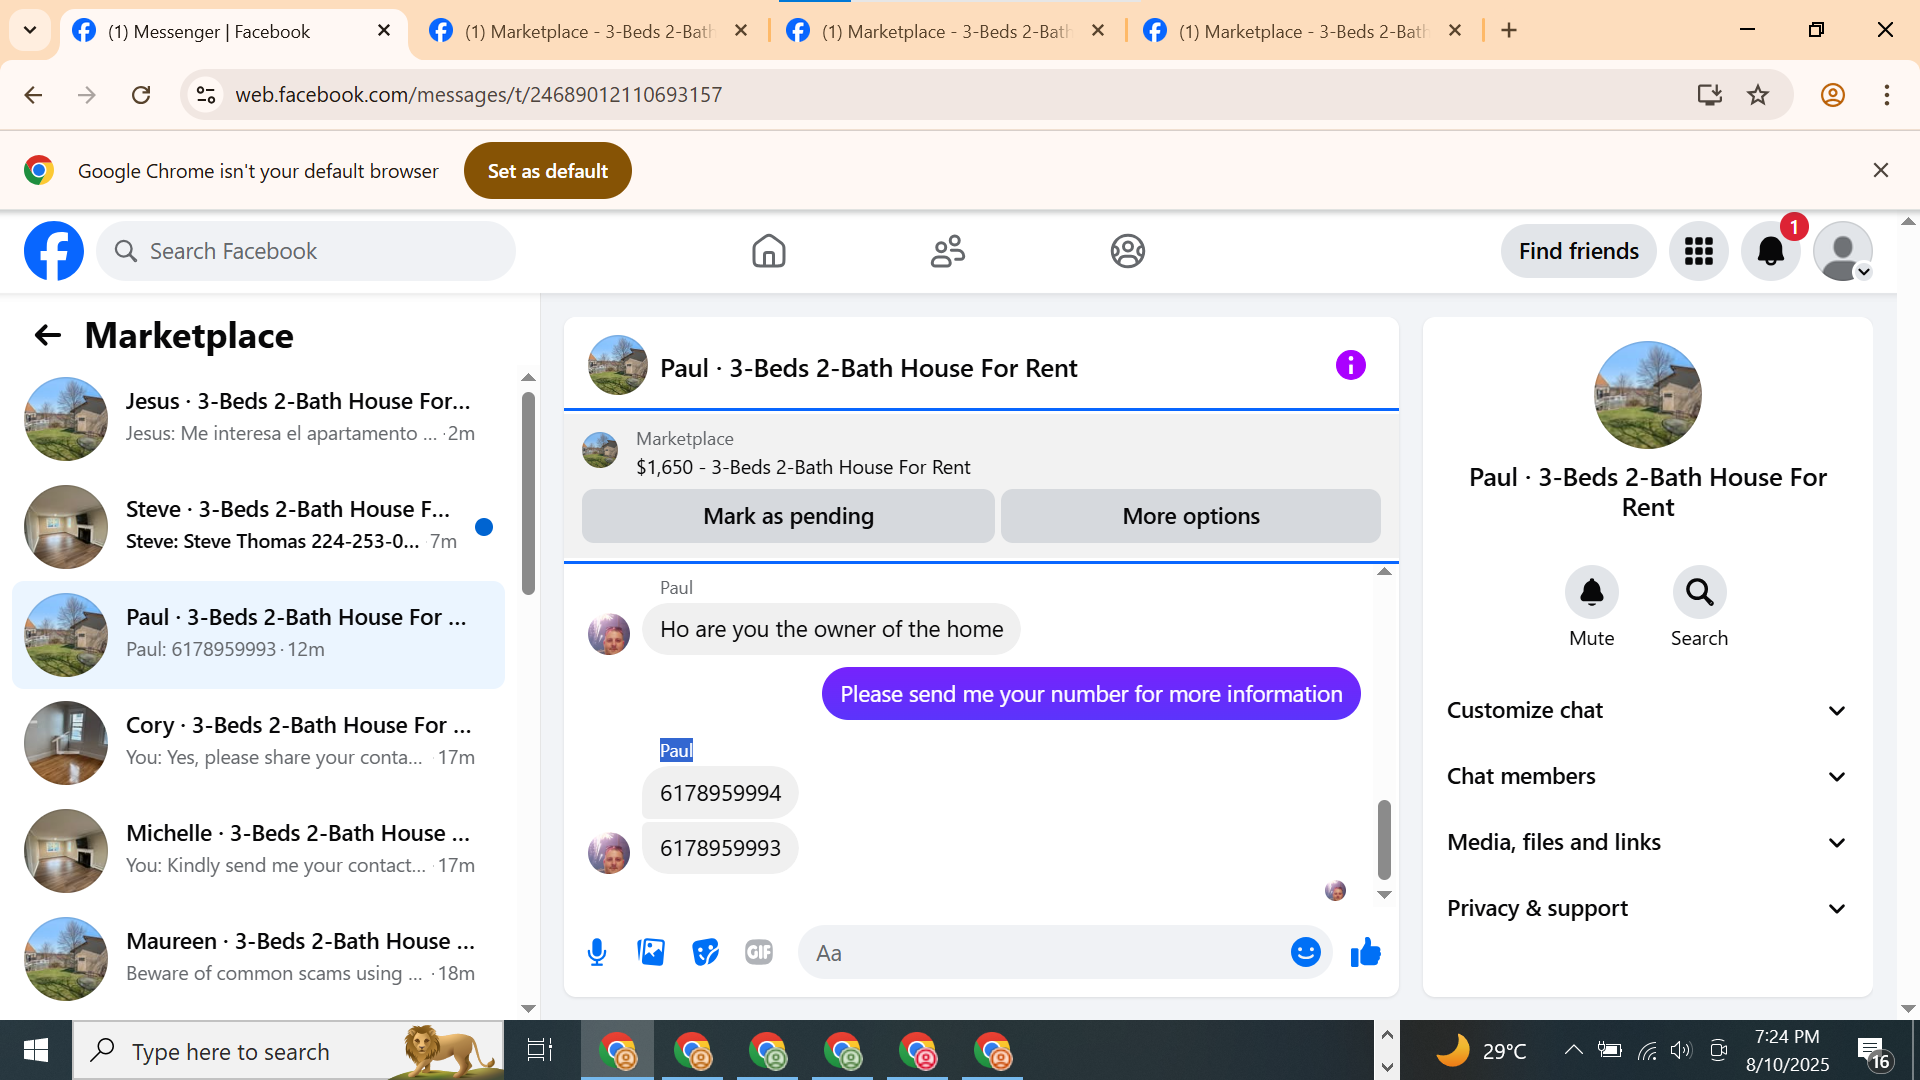Mute this conversation with bell toggle
The width and height of the screenshot is (1920, 1080).
click(1591, 593)
